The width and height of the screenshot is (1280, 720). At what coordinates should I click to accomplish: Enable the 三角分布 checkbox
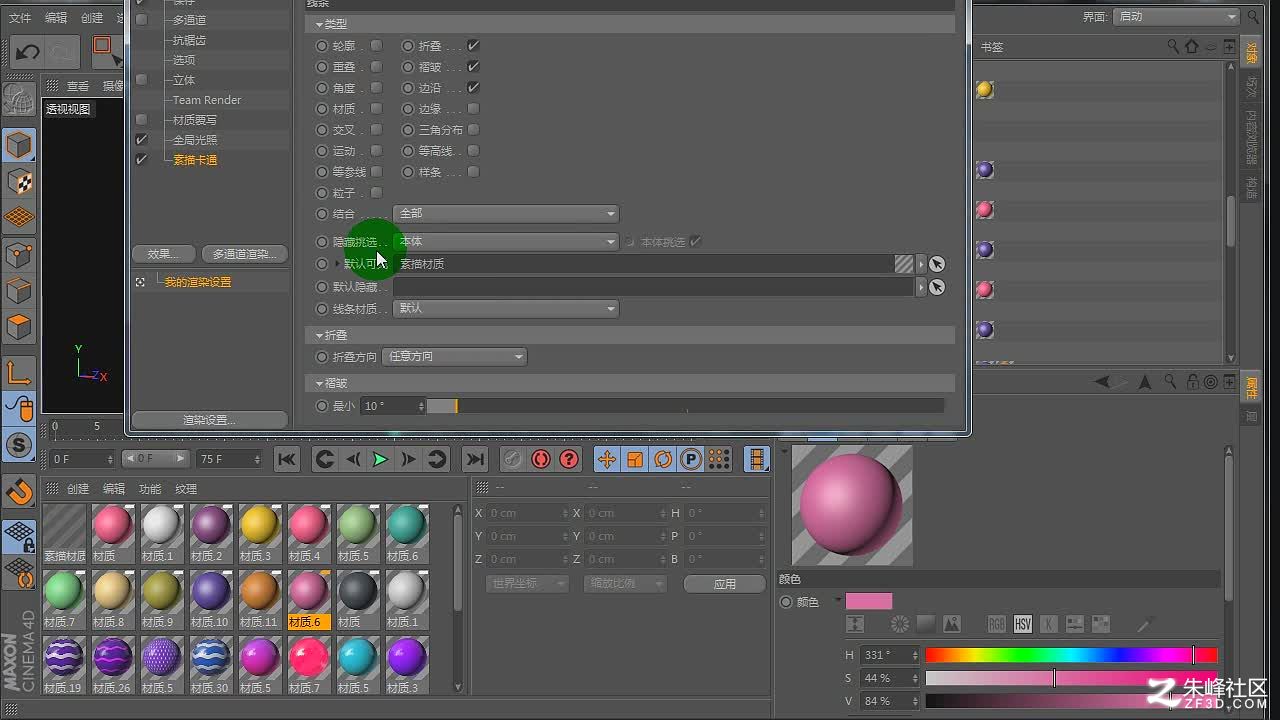coord(473,130)
